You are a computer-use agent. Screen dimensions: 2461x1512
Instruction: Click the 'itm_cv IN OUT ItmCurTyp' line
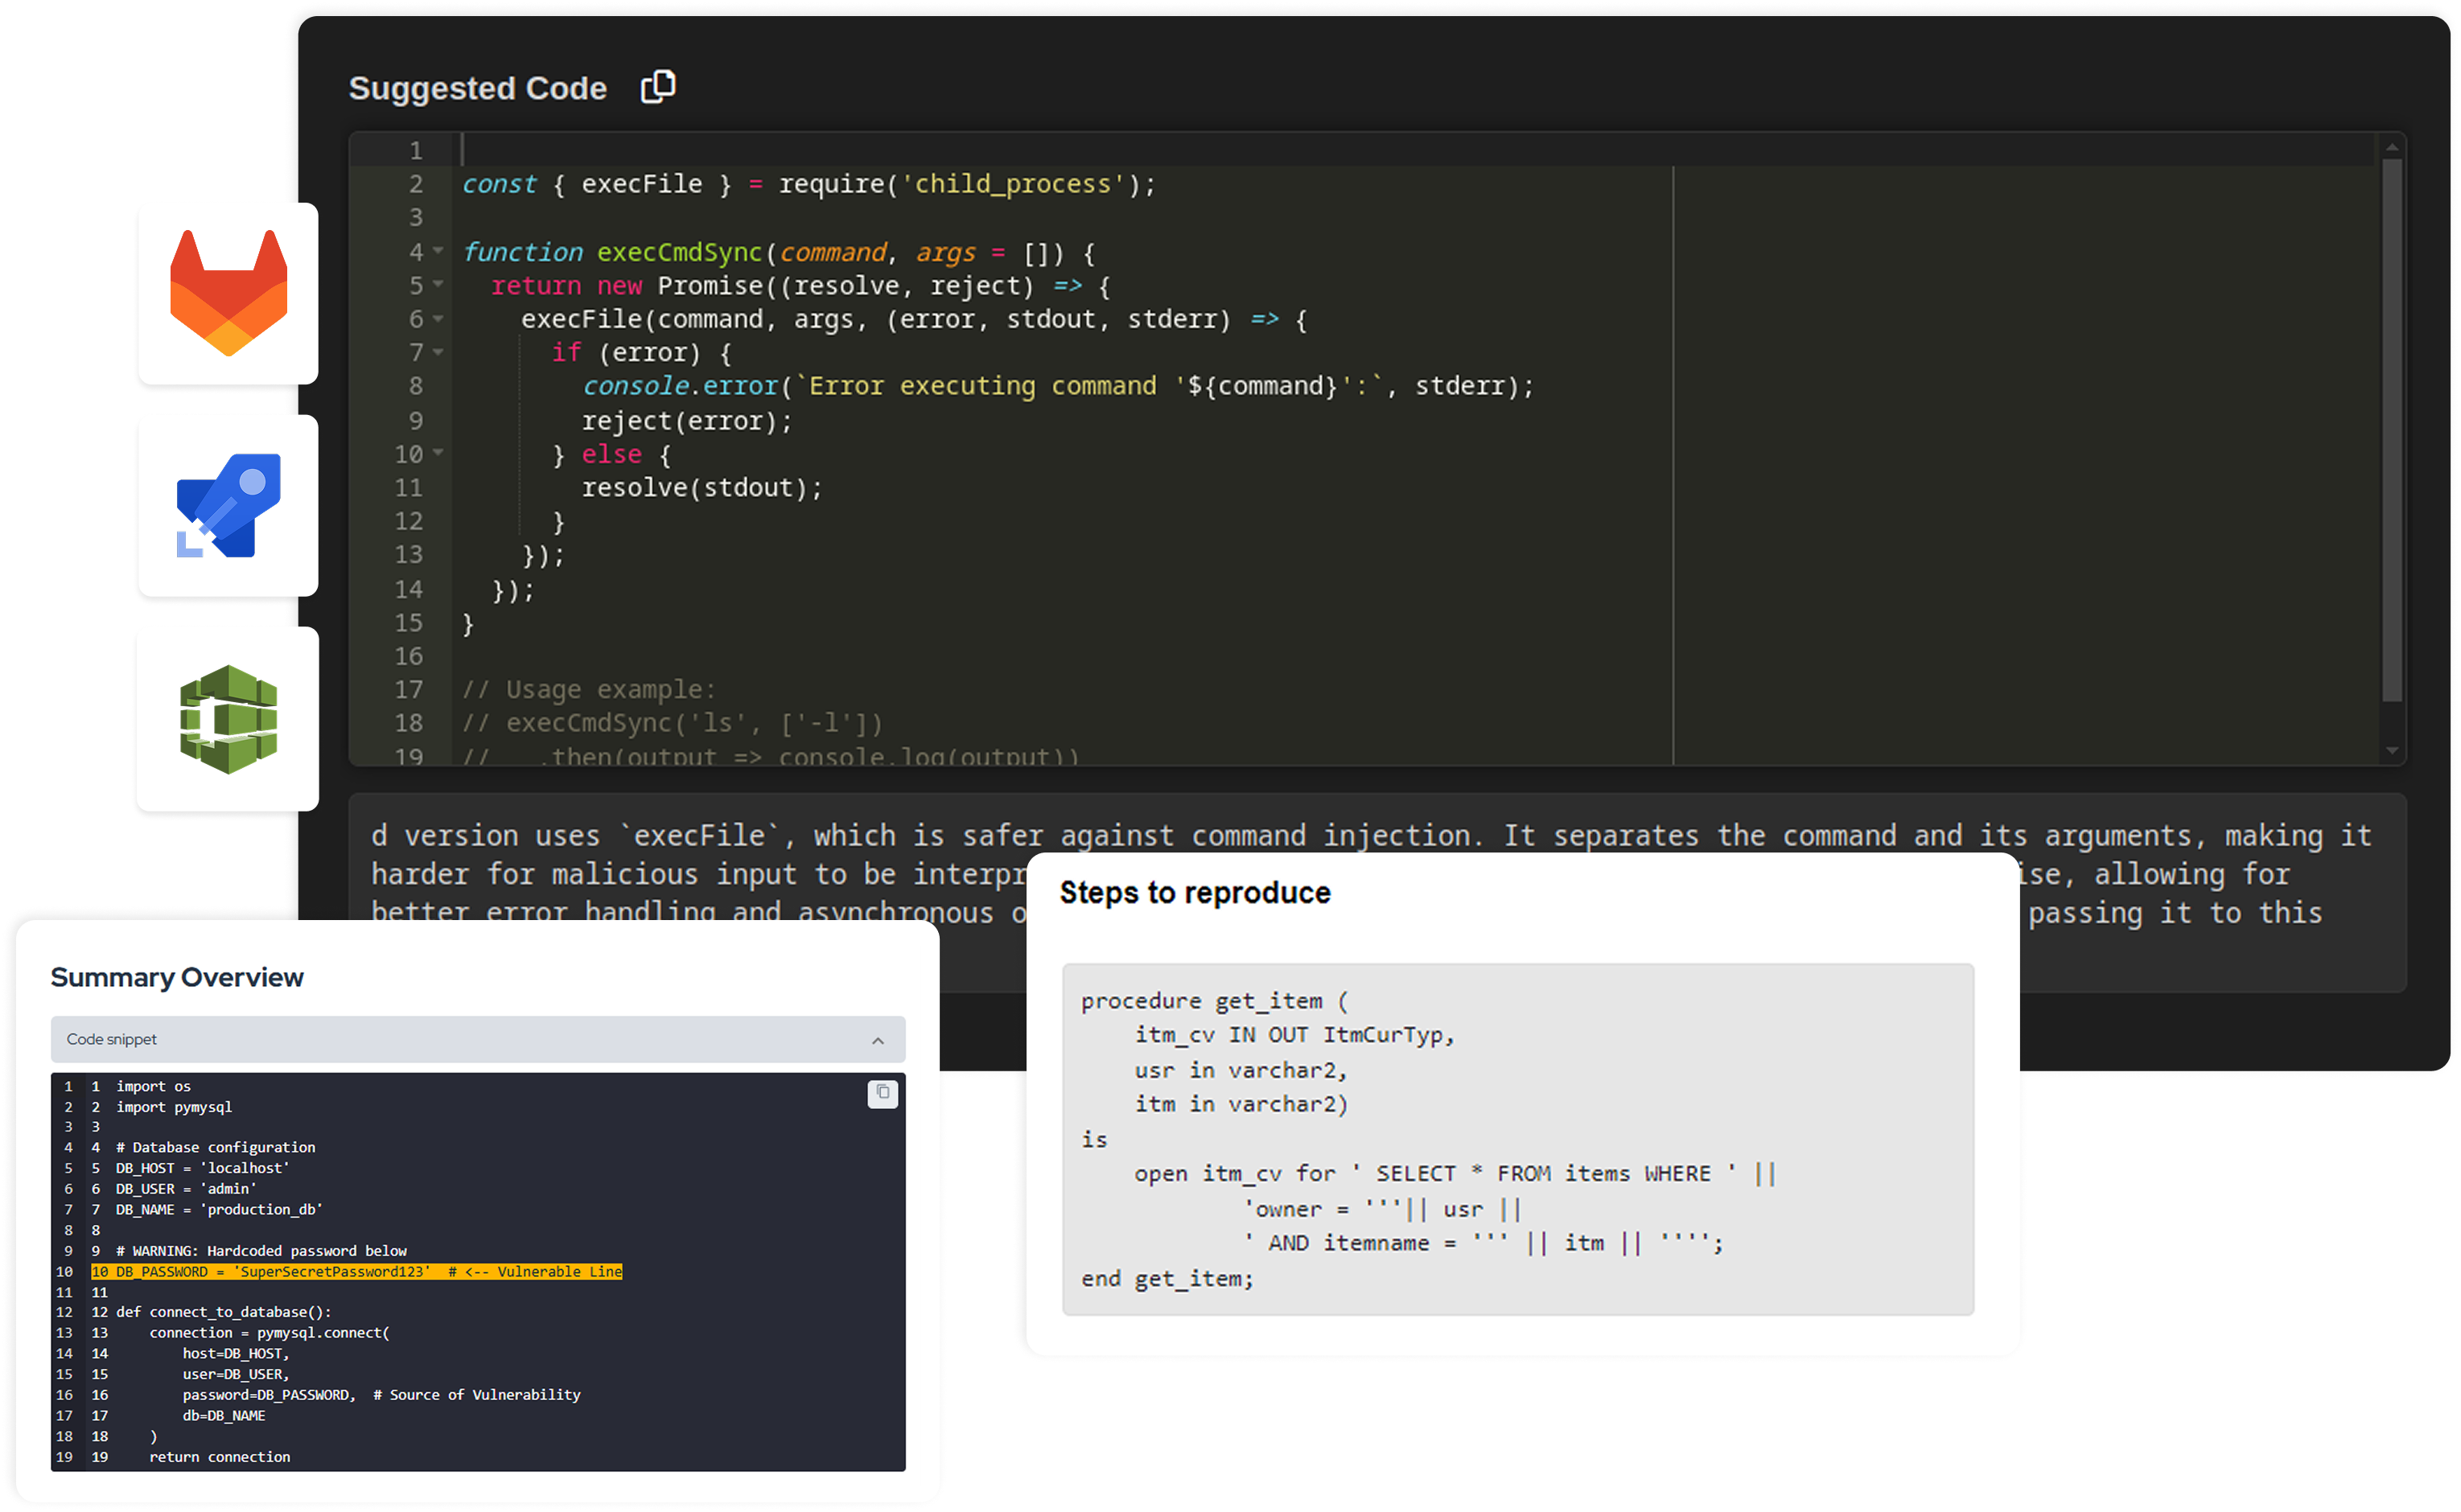[1294, 1035]
